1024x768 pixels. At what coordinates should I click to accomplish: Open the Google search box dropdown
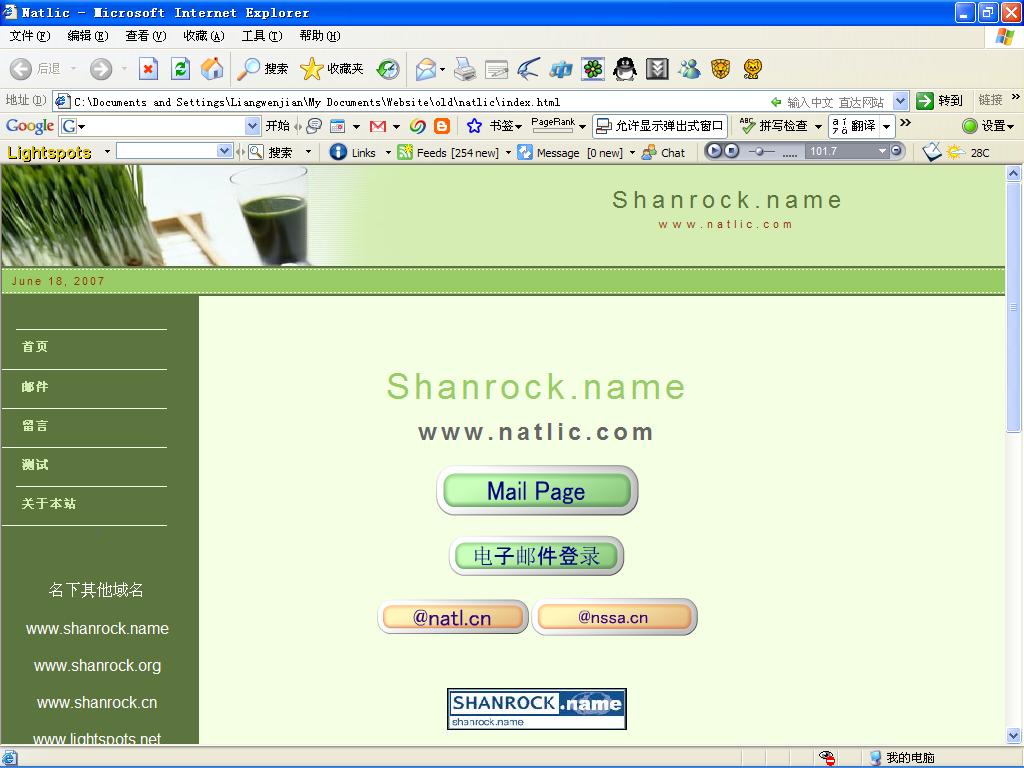coord(252,125)
